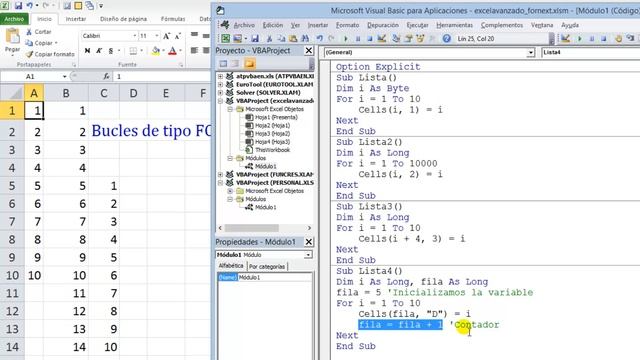The width and height of the screenshot is (640, 360).
Task: Click the Find binoculars icon in VBA toolbar
Action: 305,38
